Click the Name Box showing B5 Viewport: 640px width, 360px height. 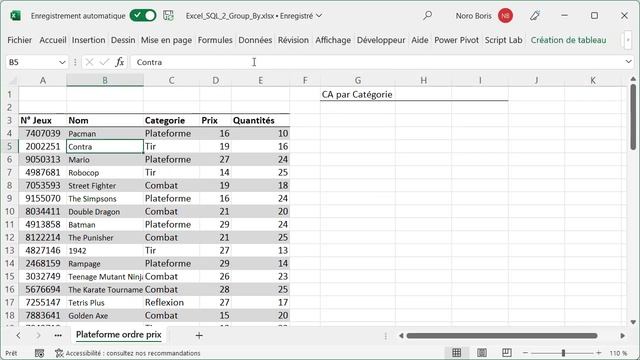32,62
